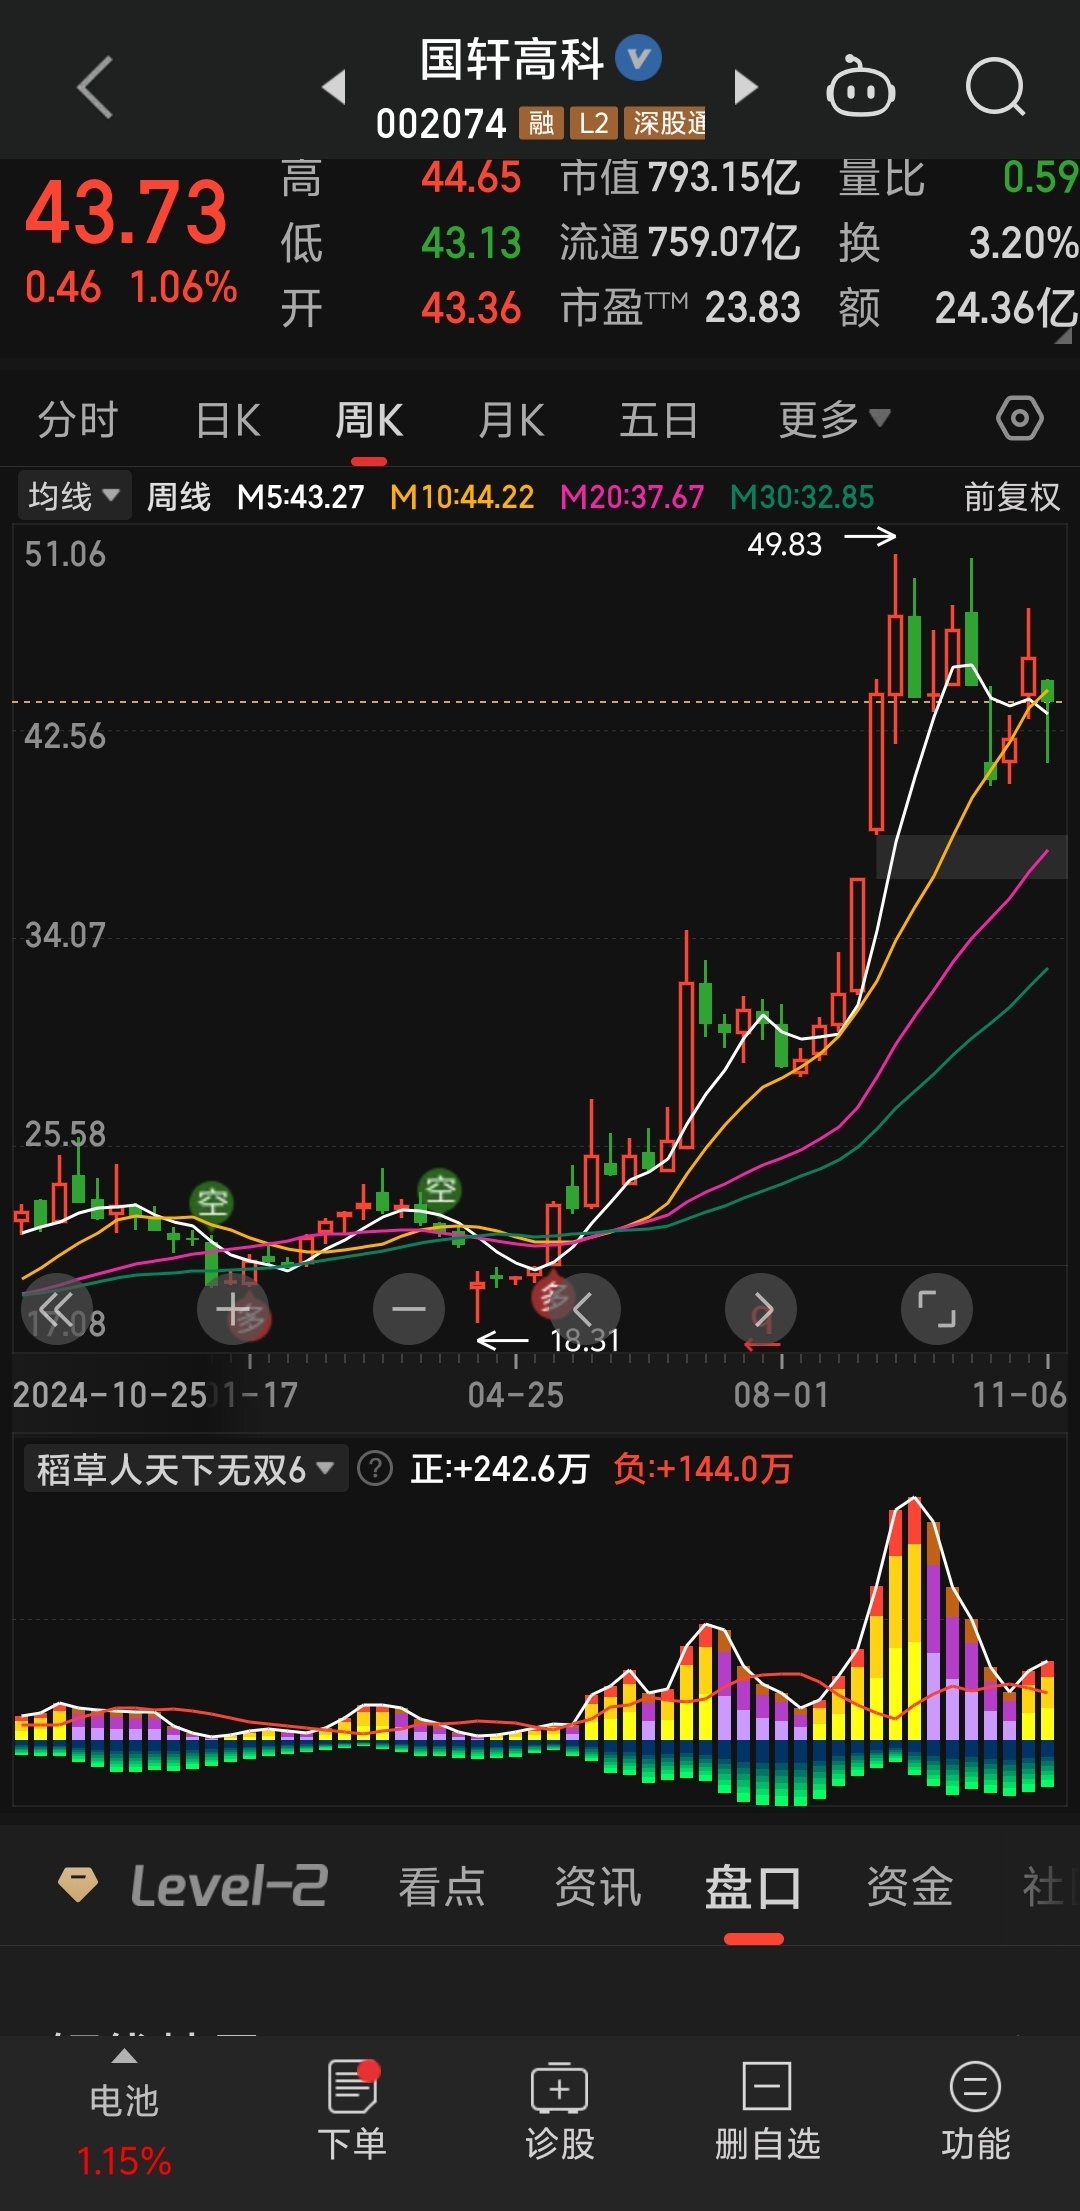Expand chart to fullscreen
This screenshot has height=2211, width=1080.
click(937, 1309)
